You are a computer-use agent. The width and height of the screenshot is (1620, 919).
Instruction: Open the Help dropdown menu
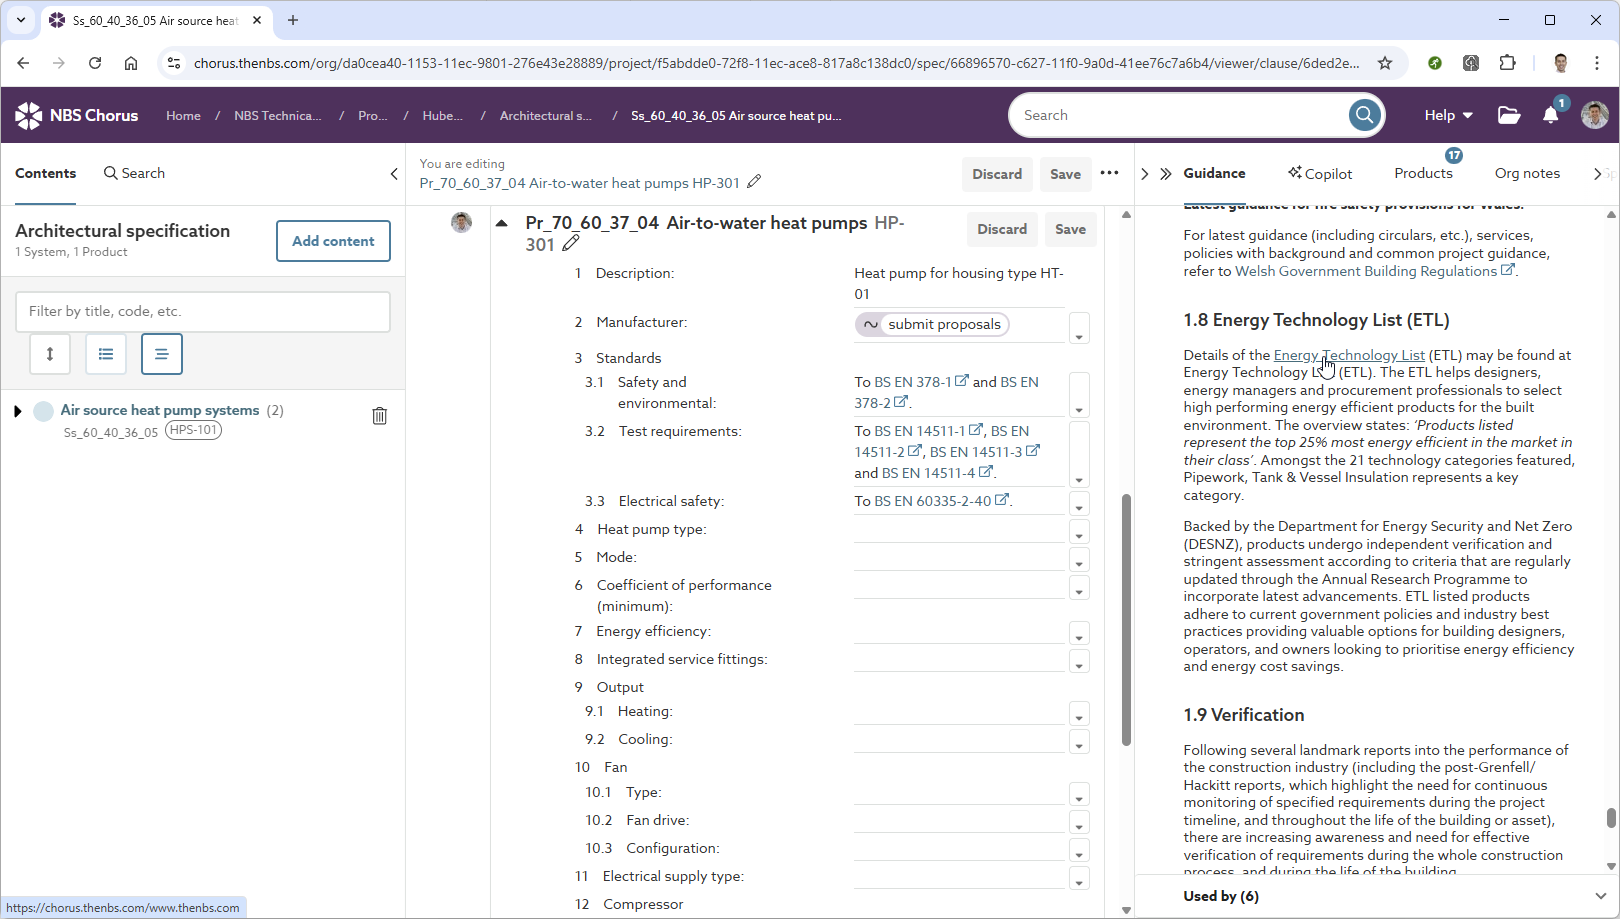[x=1448, y=115]
